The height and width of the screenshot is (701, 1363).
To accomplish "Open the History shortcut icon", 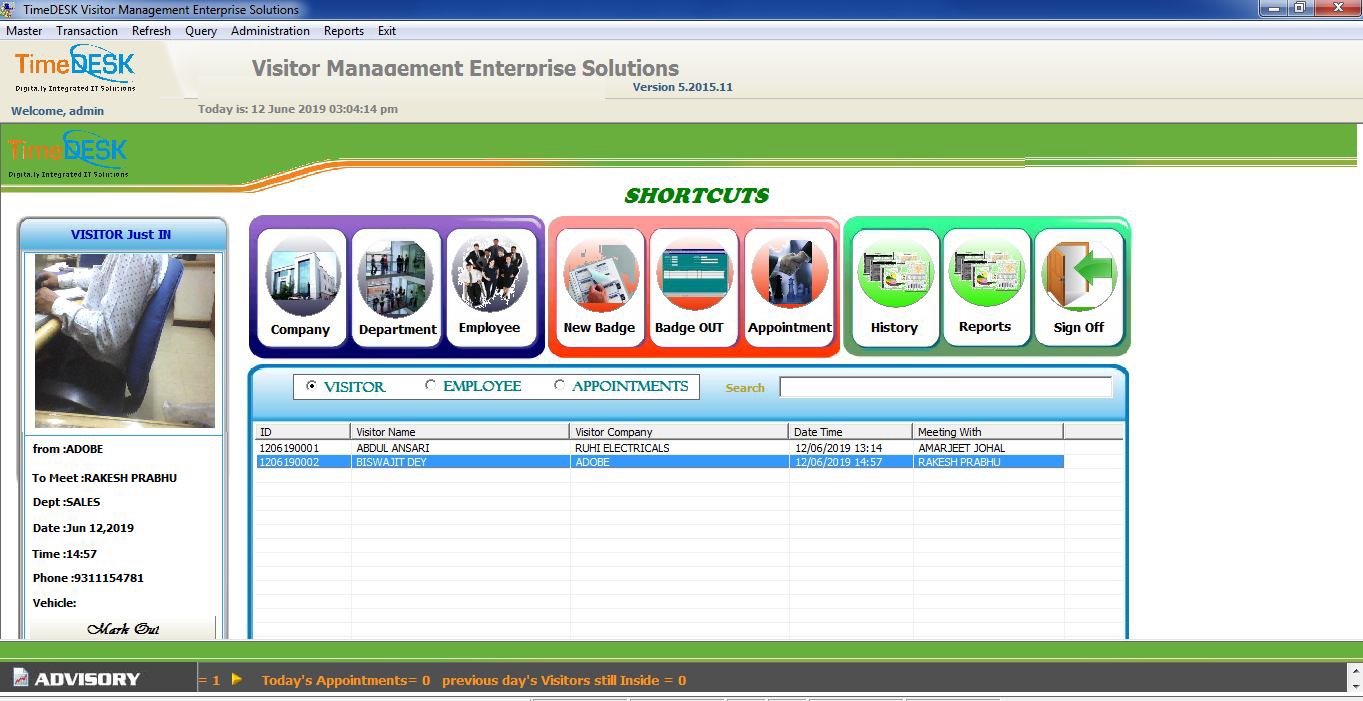I will point(894,286).
